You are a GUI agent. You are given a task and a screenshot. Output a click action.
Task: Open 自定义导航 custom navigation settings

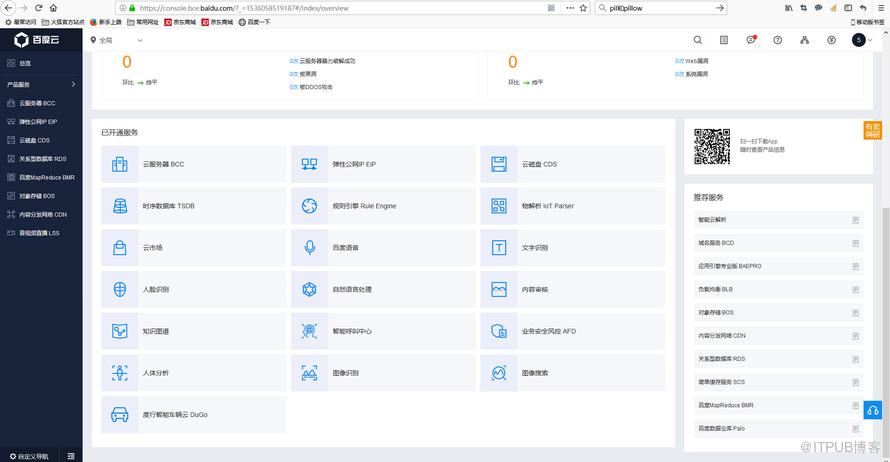pyautogui.click(x=29, y=456)
